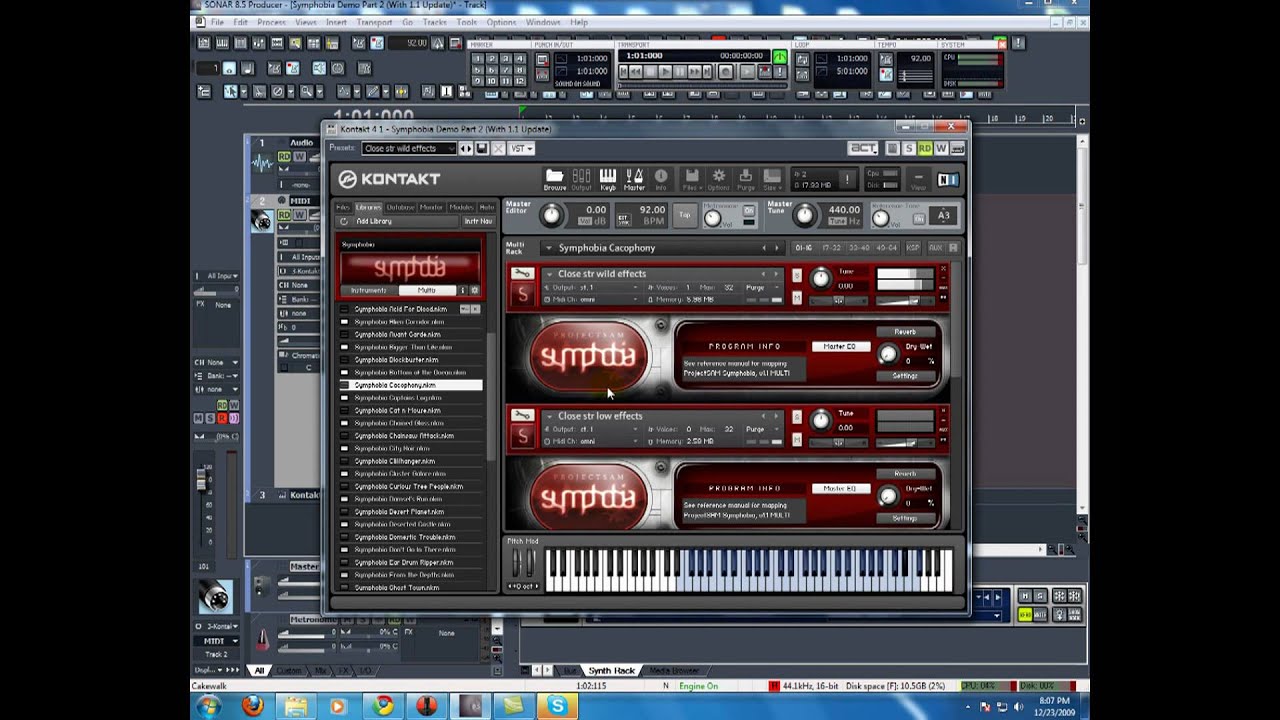The width and height of the screenshot is (1280, 720).
Task: Click the SONAR transport Stop button
Action: pyautogui.click(x=650, y=72)
